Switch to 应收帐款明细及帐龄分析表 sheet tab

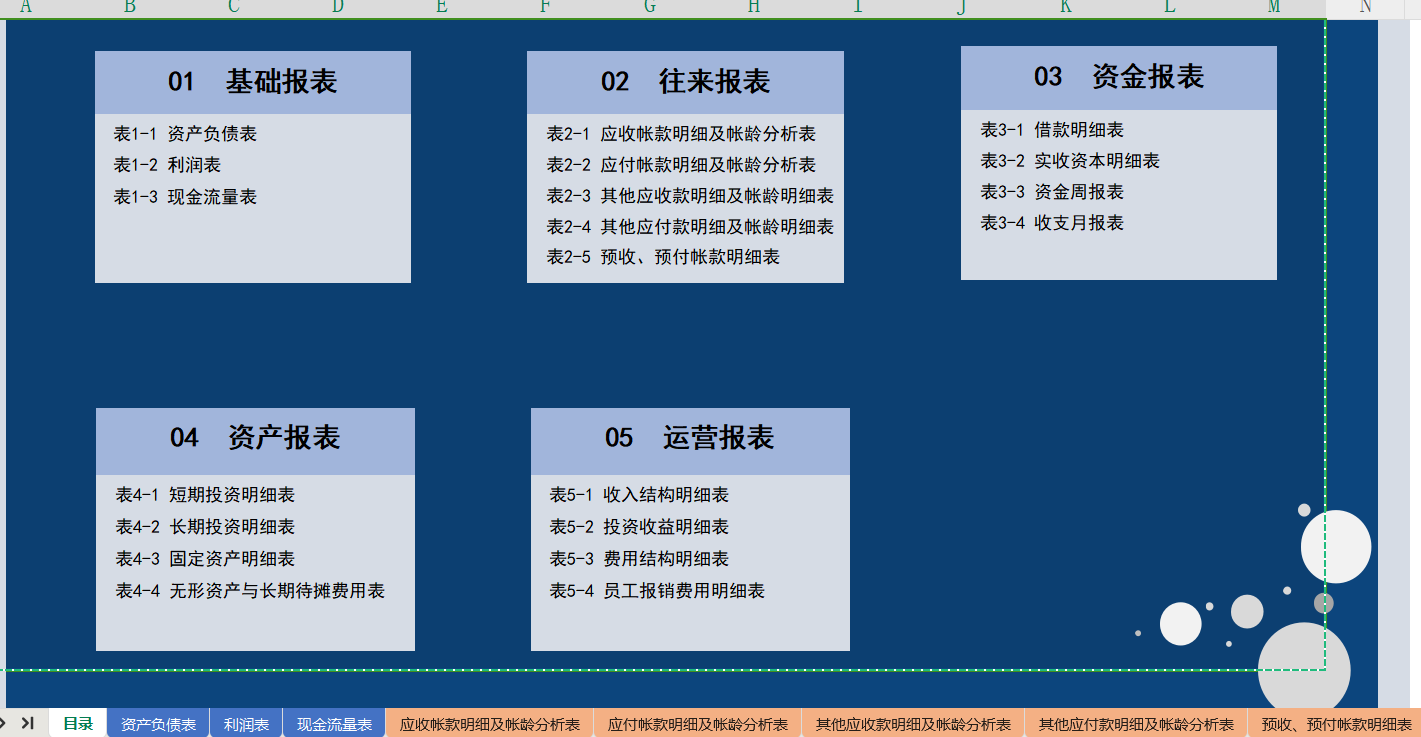[x=490, y=724]
